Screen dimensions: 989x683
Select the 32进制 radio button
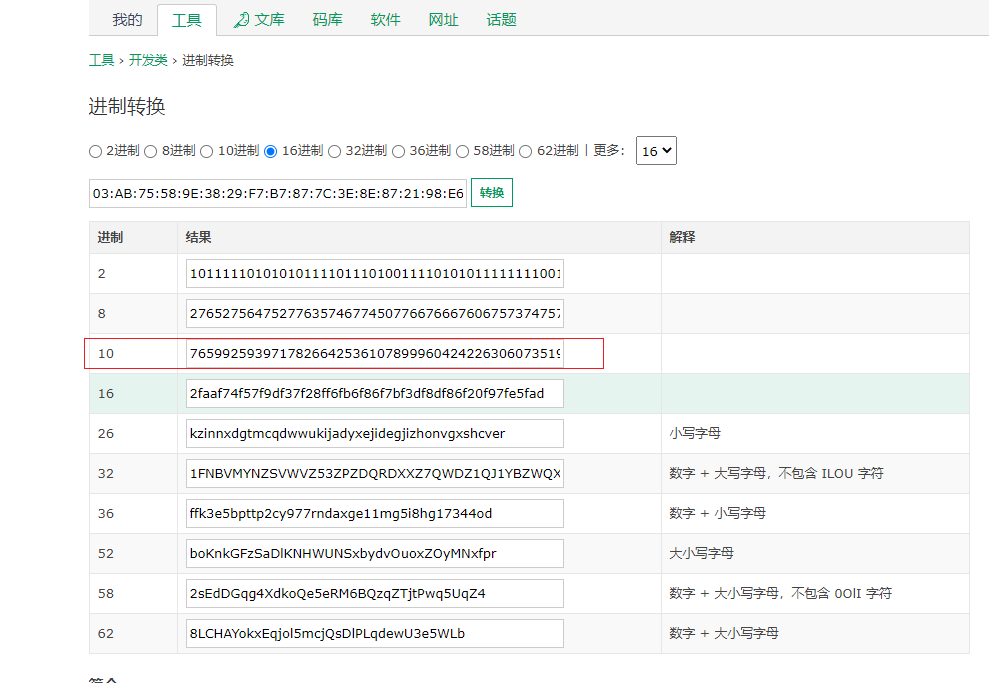tap(334, 151)
